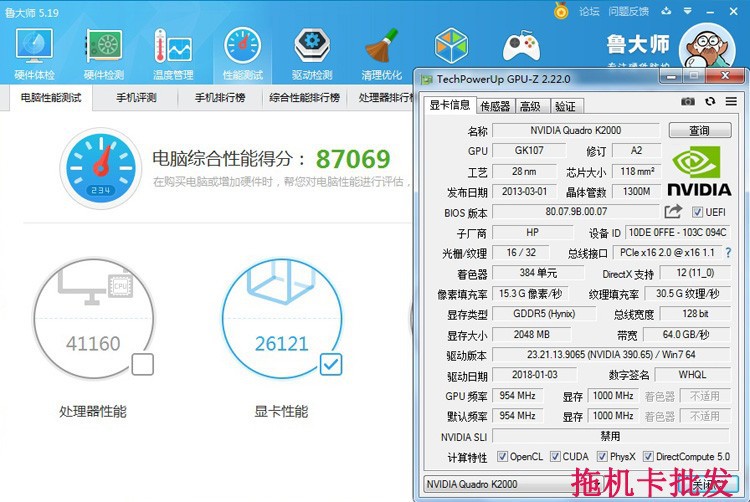Click the 数字签名 WHQL field
The width and height of the screenshot is (750, 502).
point(693,374)
